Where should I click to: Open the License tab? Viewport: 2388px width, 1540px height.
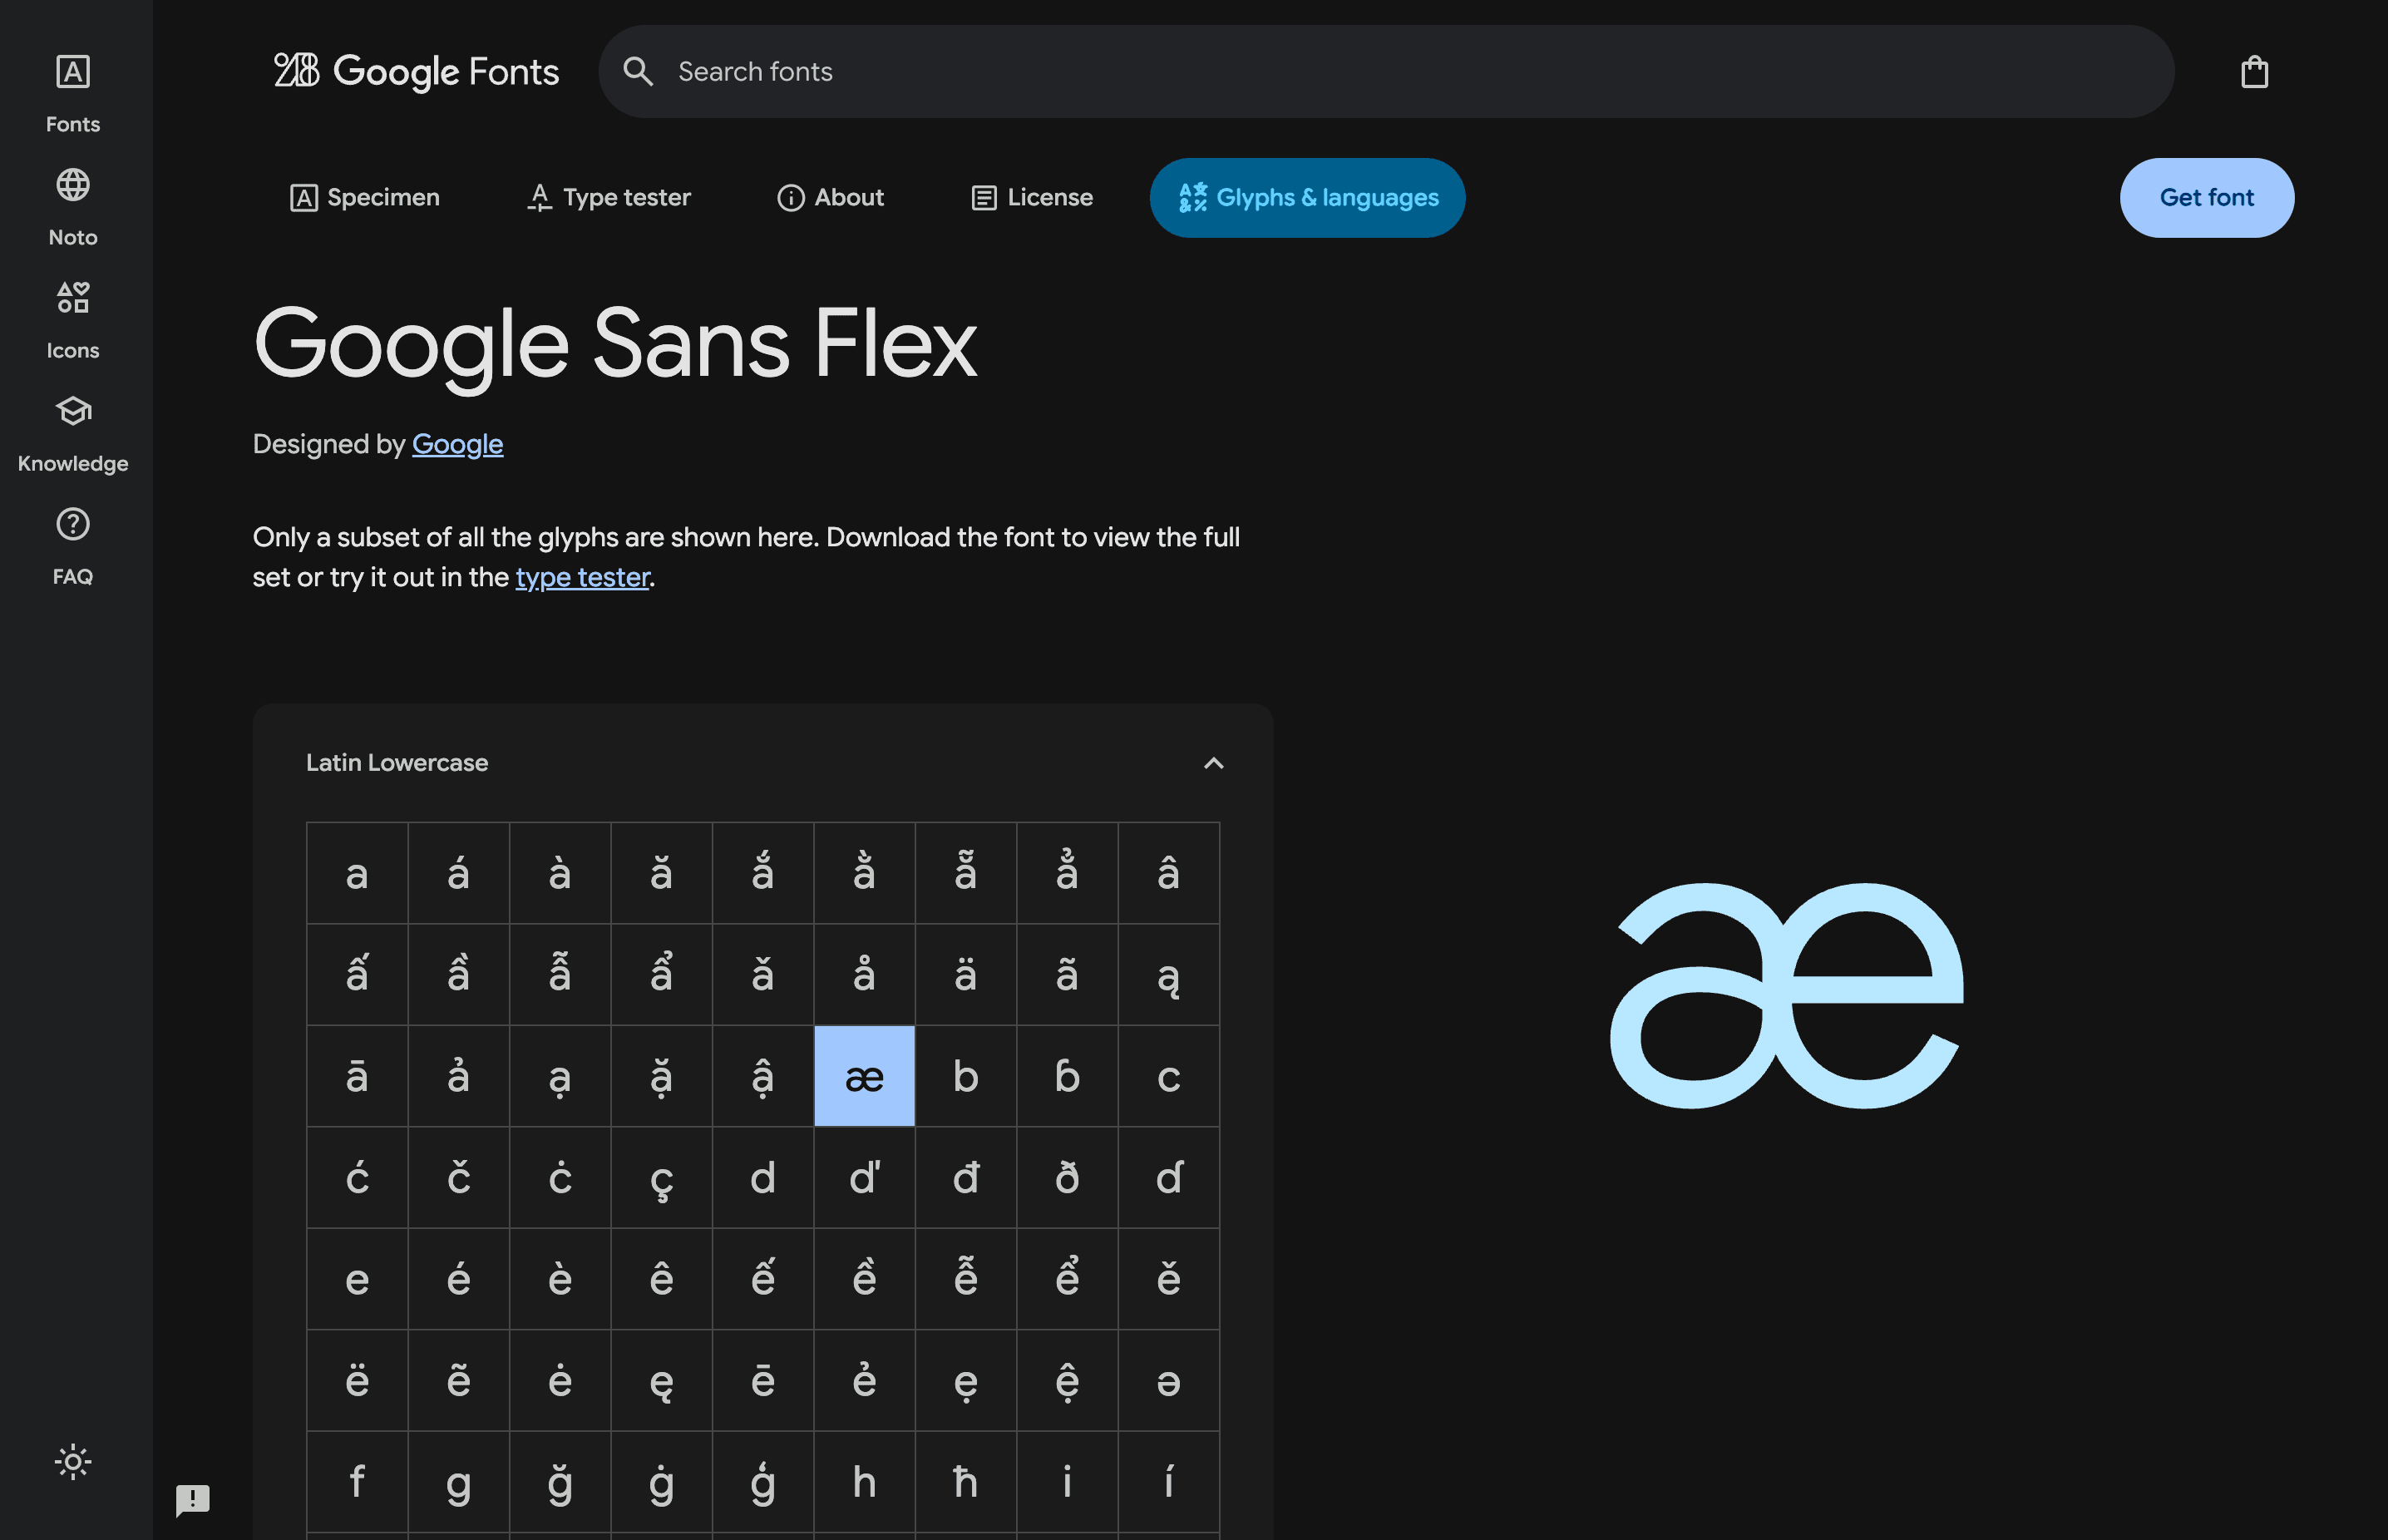pyautogui.click(x=1032, y=198)
